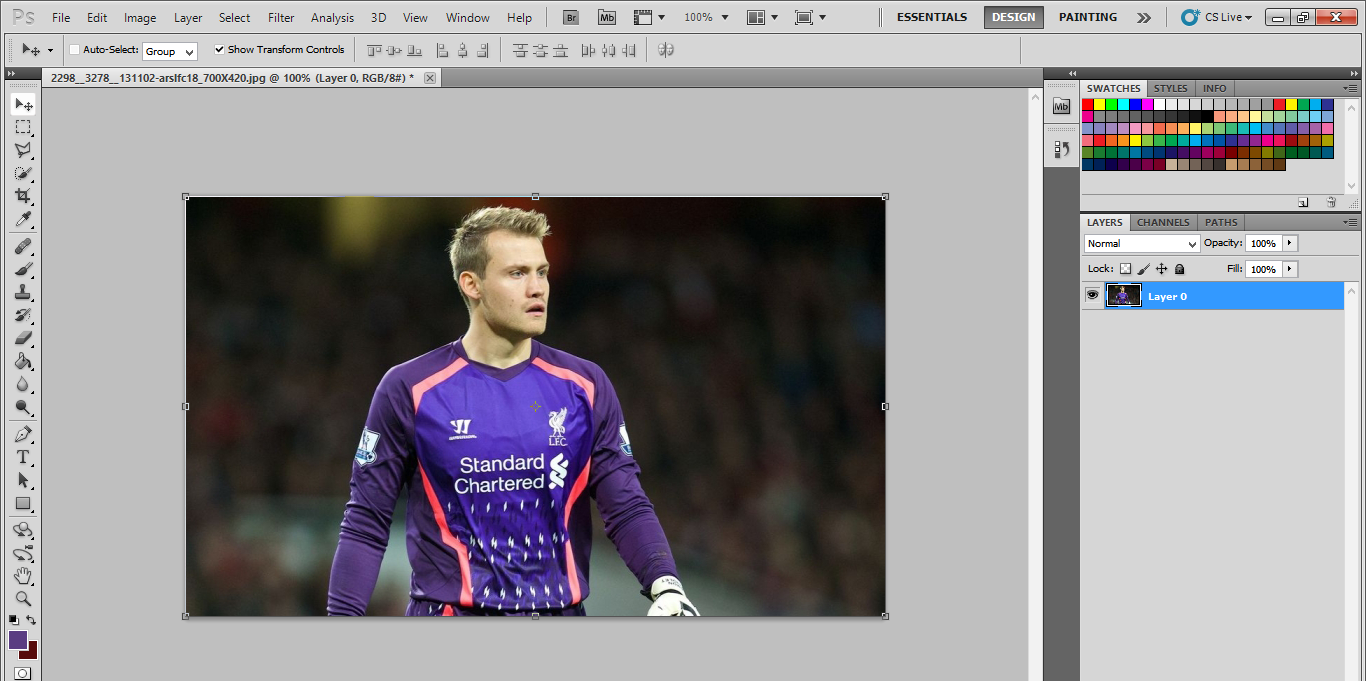Open the Opacity slider arrow
1366x681 pixels.
[1290, 243]
